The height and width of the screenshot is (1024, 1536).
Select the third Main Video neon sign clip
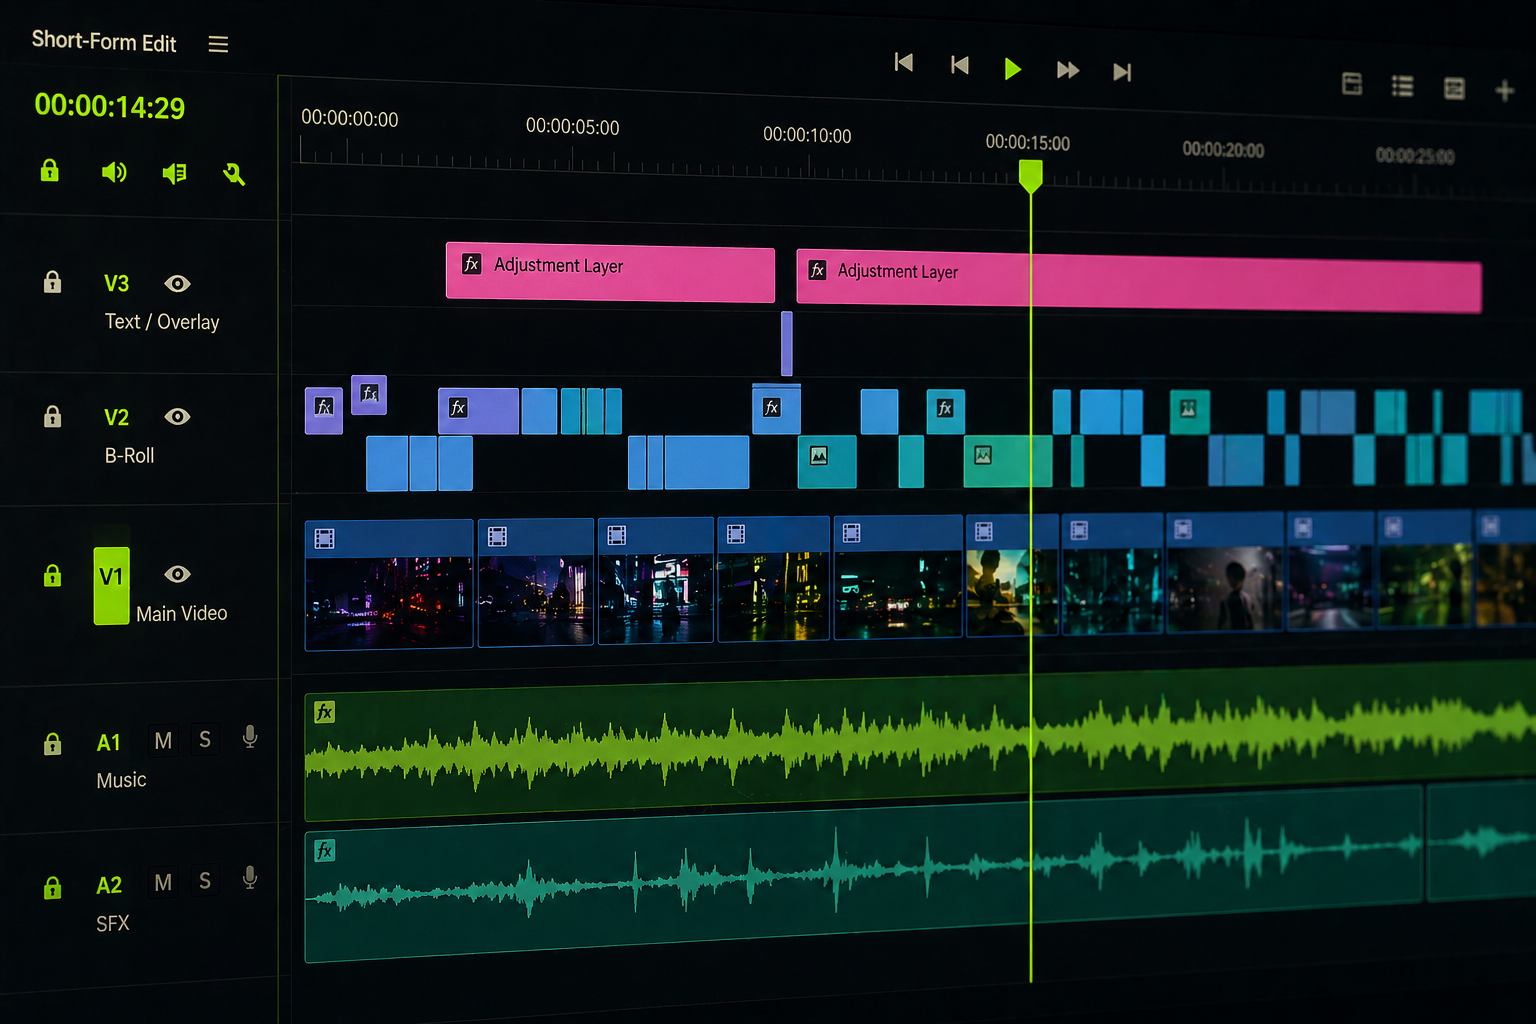[x=656, y=580]
